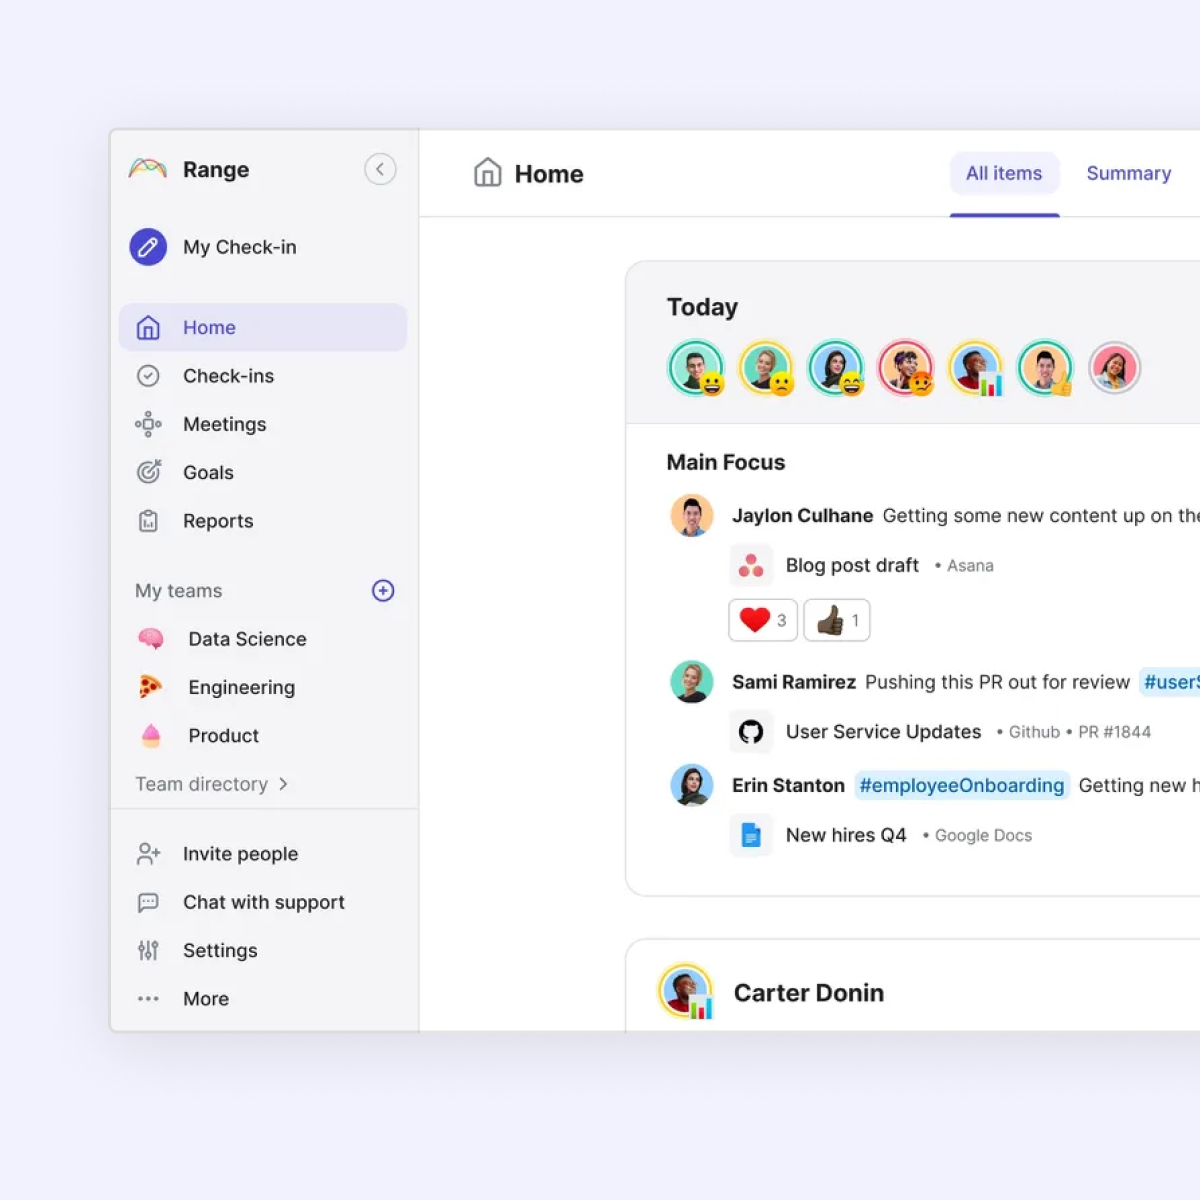1200x1200 pixels.
Task: Click the Range logo at the top
Action: pyautogui.click(x=147, y=169)
